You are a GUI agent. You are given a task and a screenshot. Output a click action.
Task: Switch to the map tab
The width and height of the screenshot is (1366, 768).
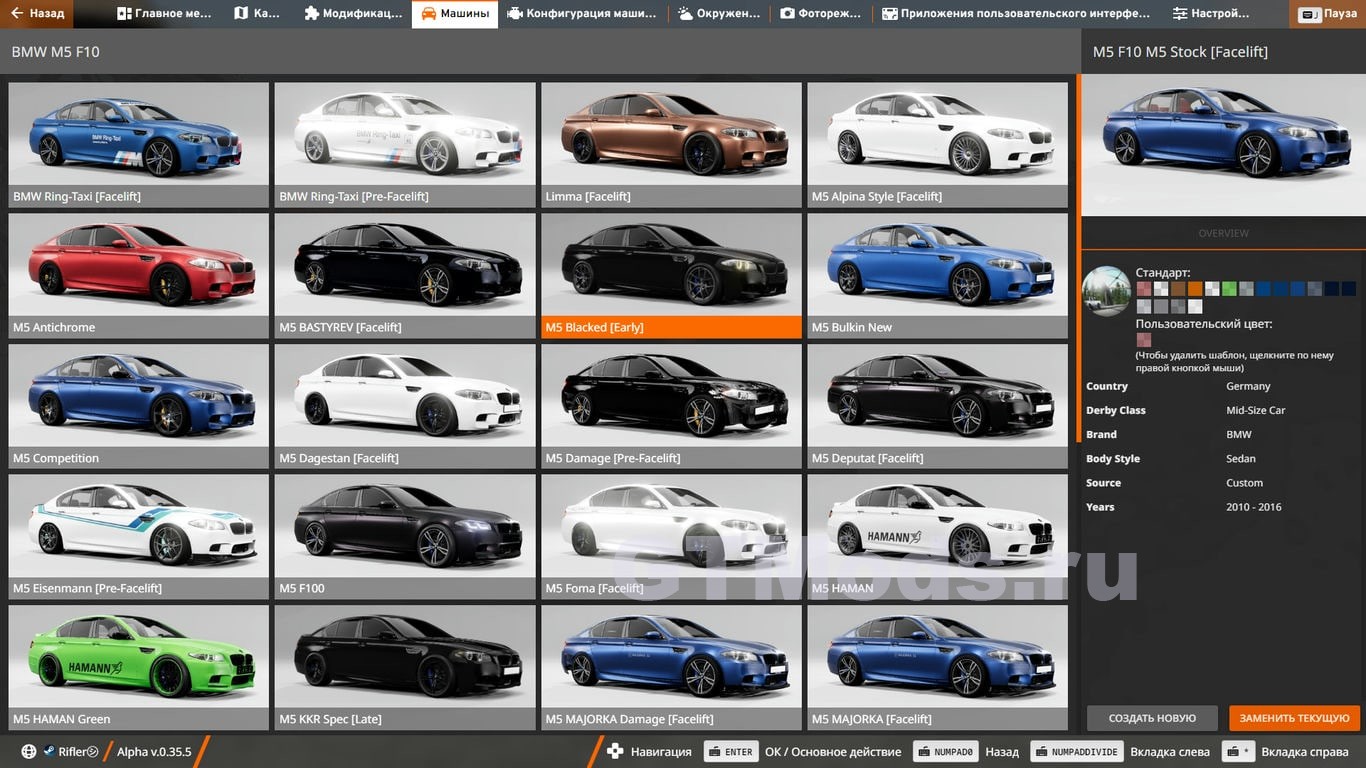pos(257,14)
